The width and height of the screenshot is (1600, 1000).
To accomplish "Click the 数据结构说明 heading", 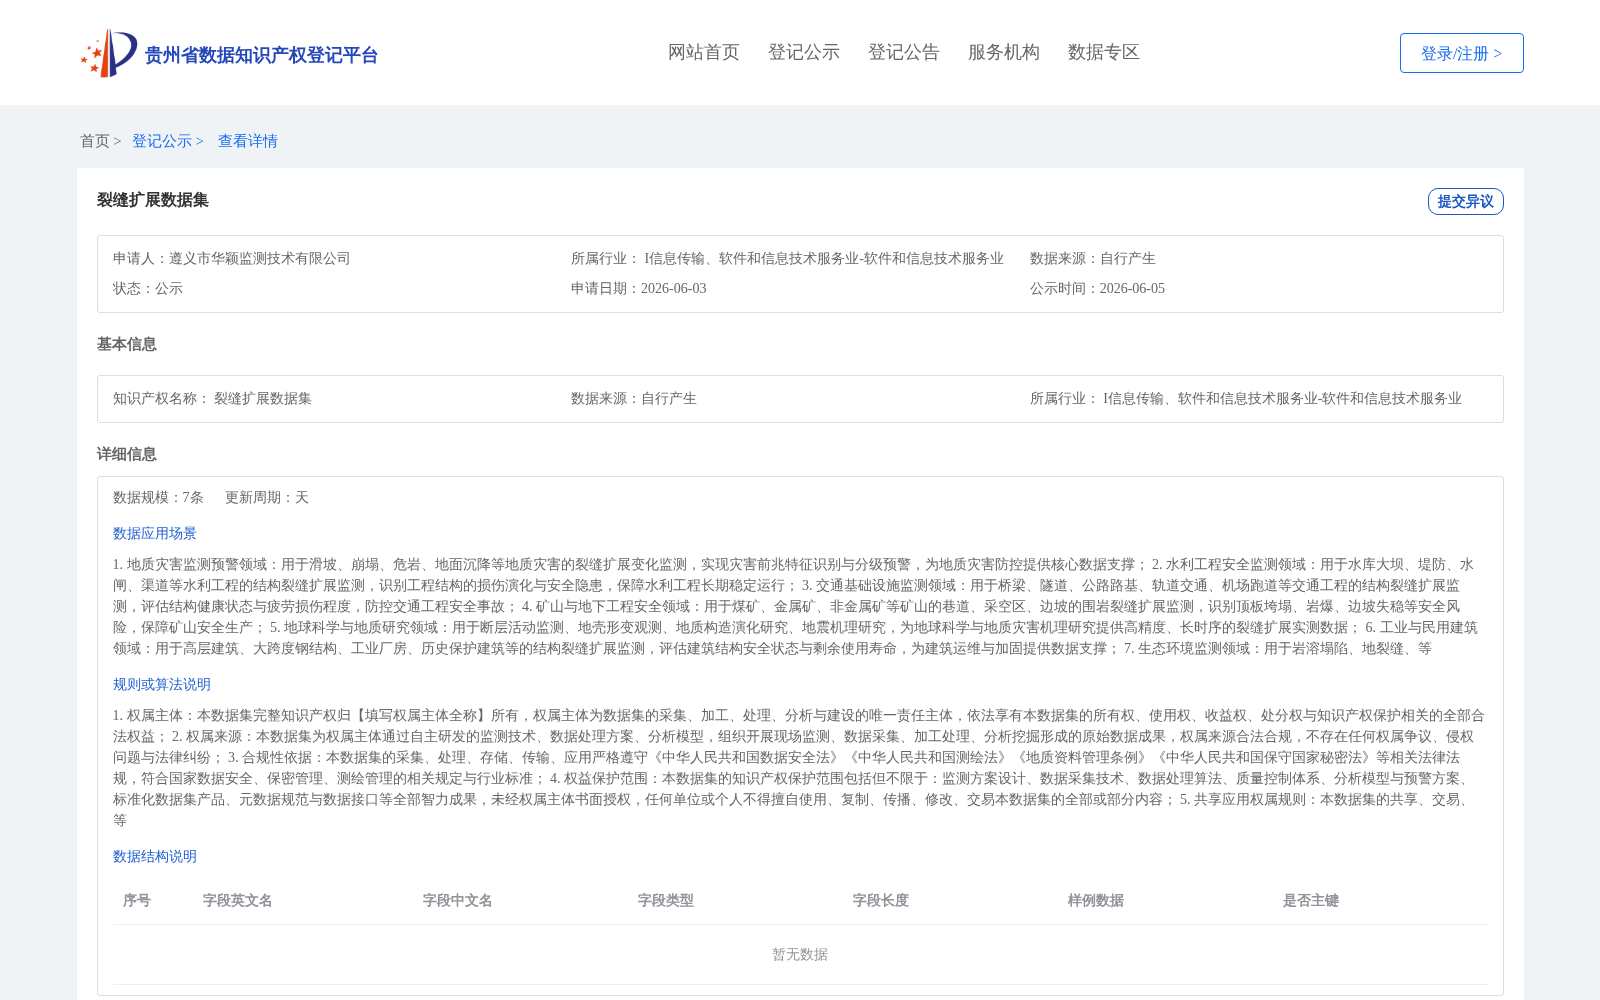I will pyautogui.click(x=155, y=856).
